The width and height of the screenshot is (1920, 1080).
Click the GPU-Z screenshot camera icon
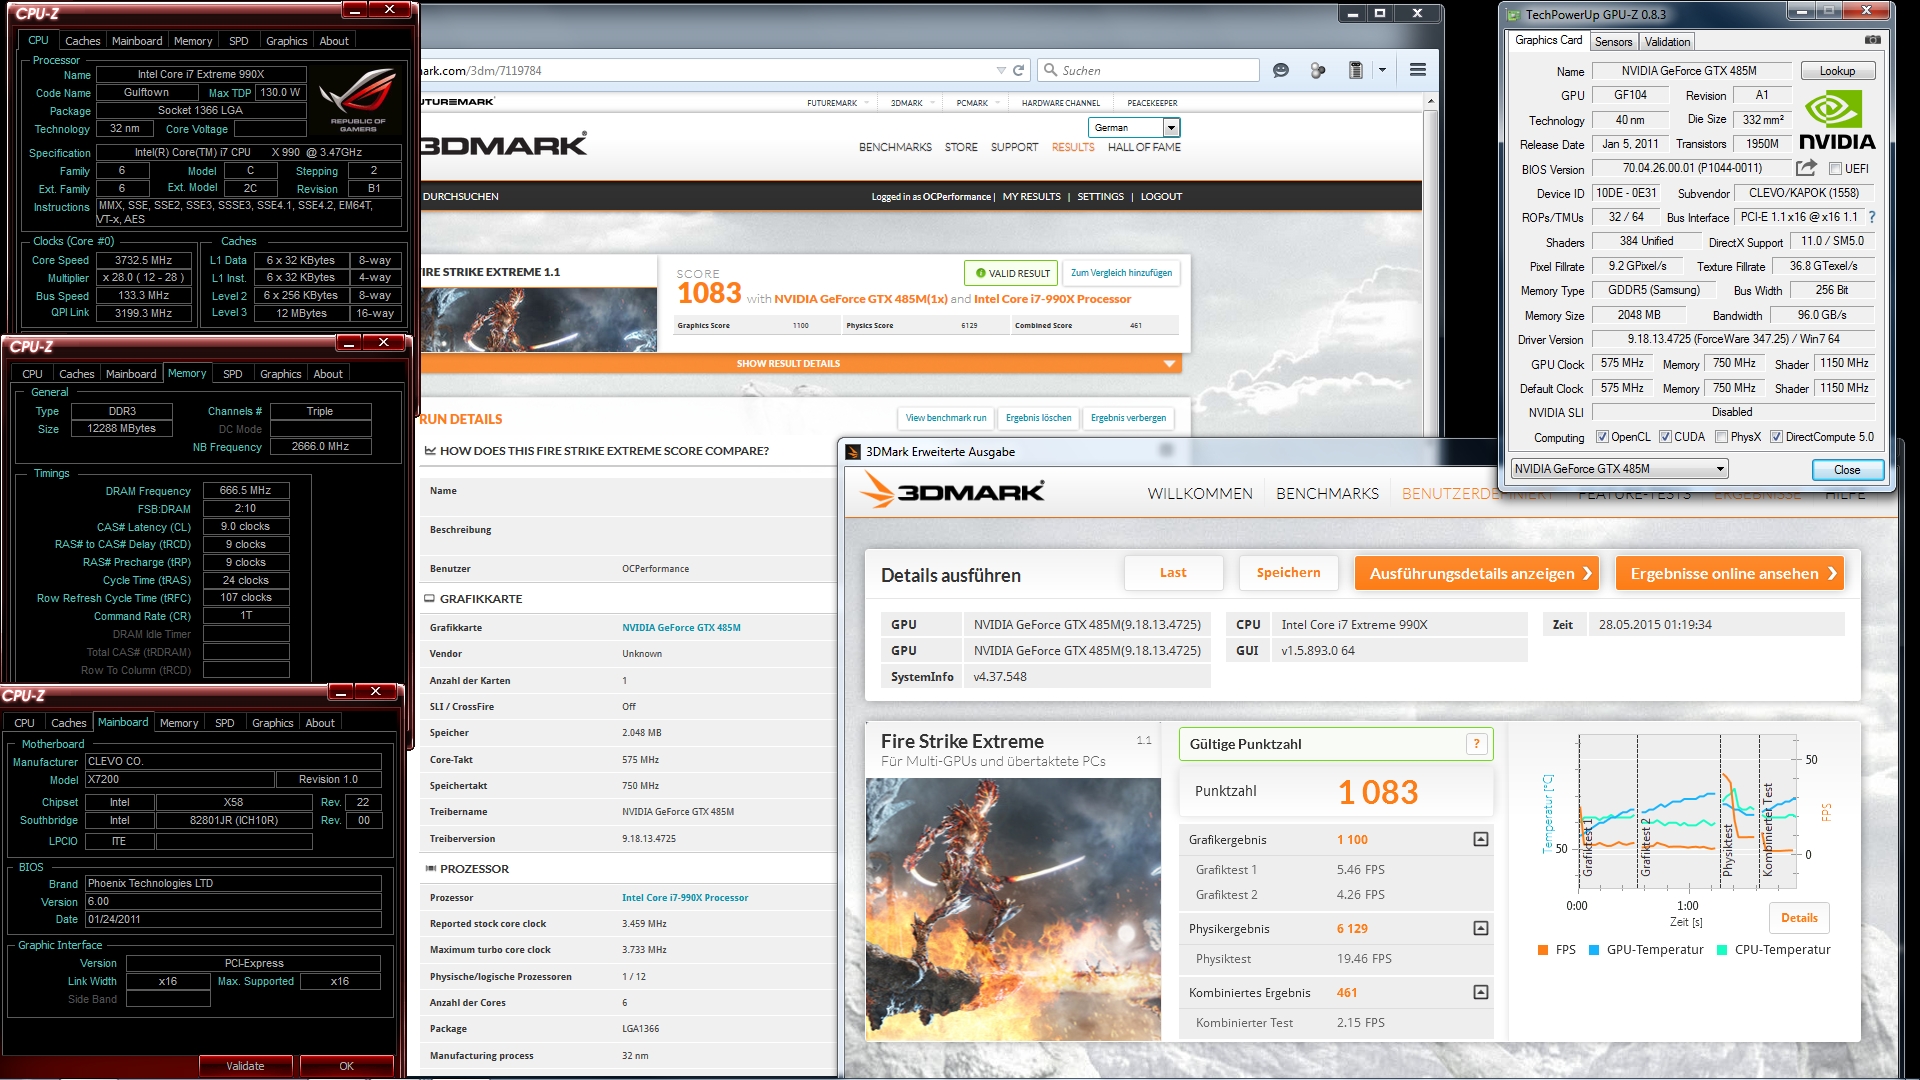pyautogui.click(x=1872, y=40)
